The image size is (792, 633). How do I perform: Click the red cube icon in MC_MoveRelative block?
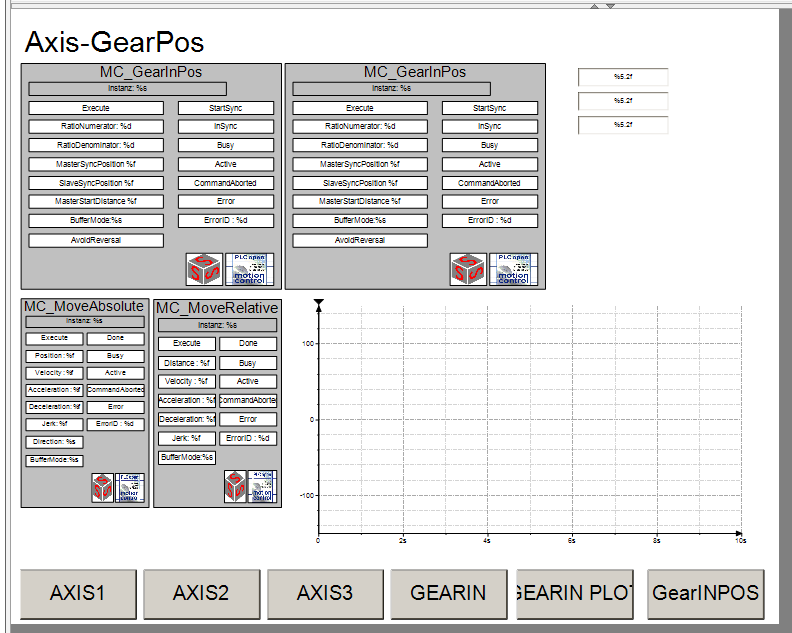(235, 486)
